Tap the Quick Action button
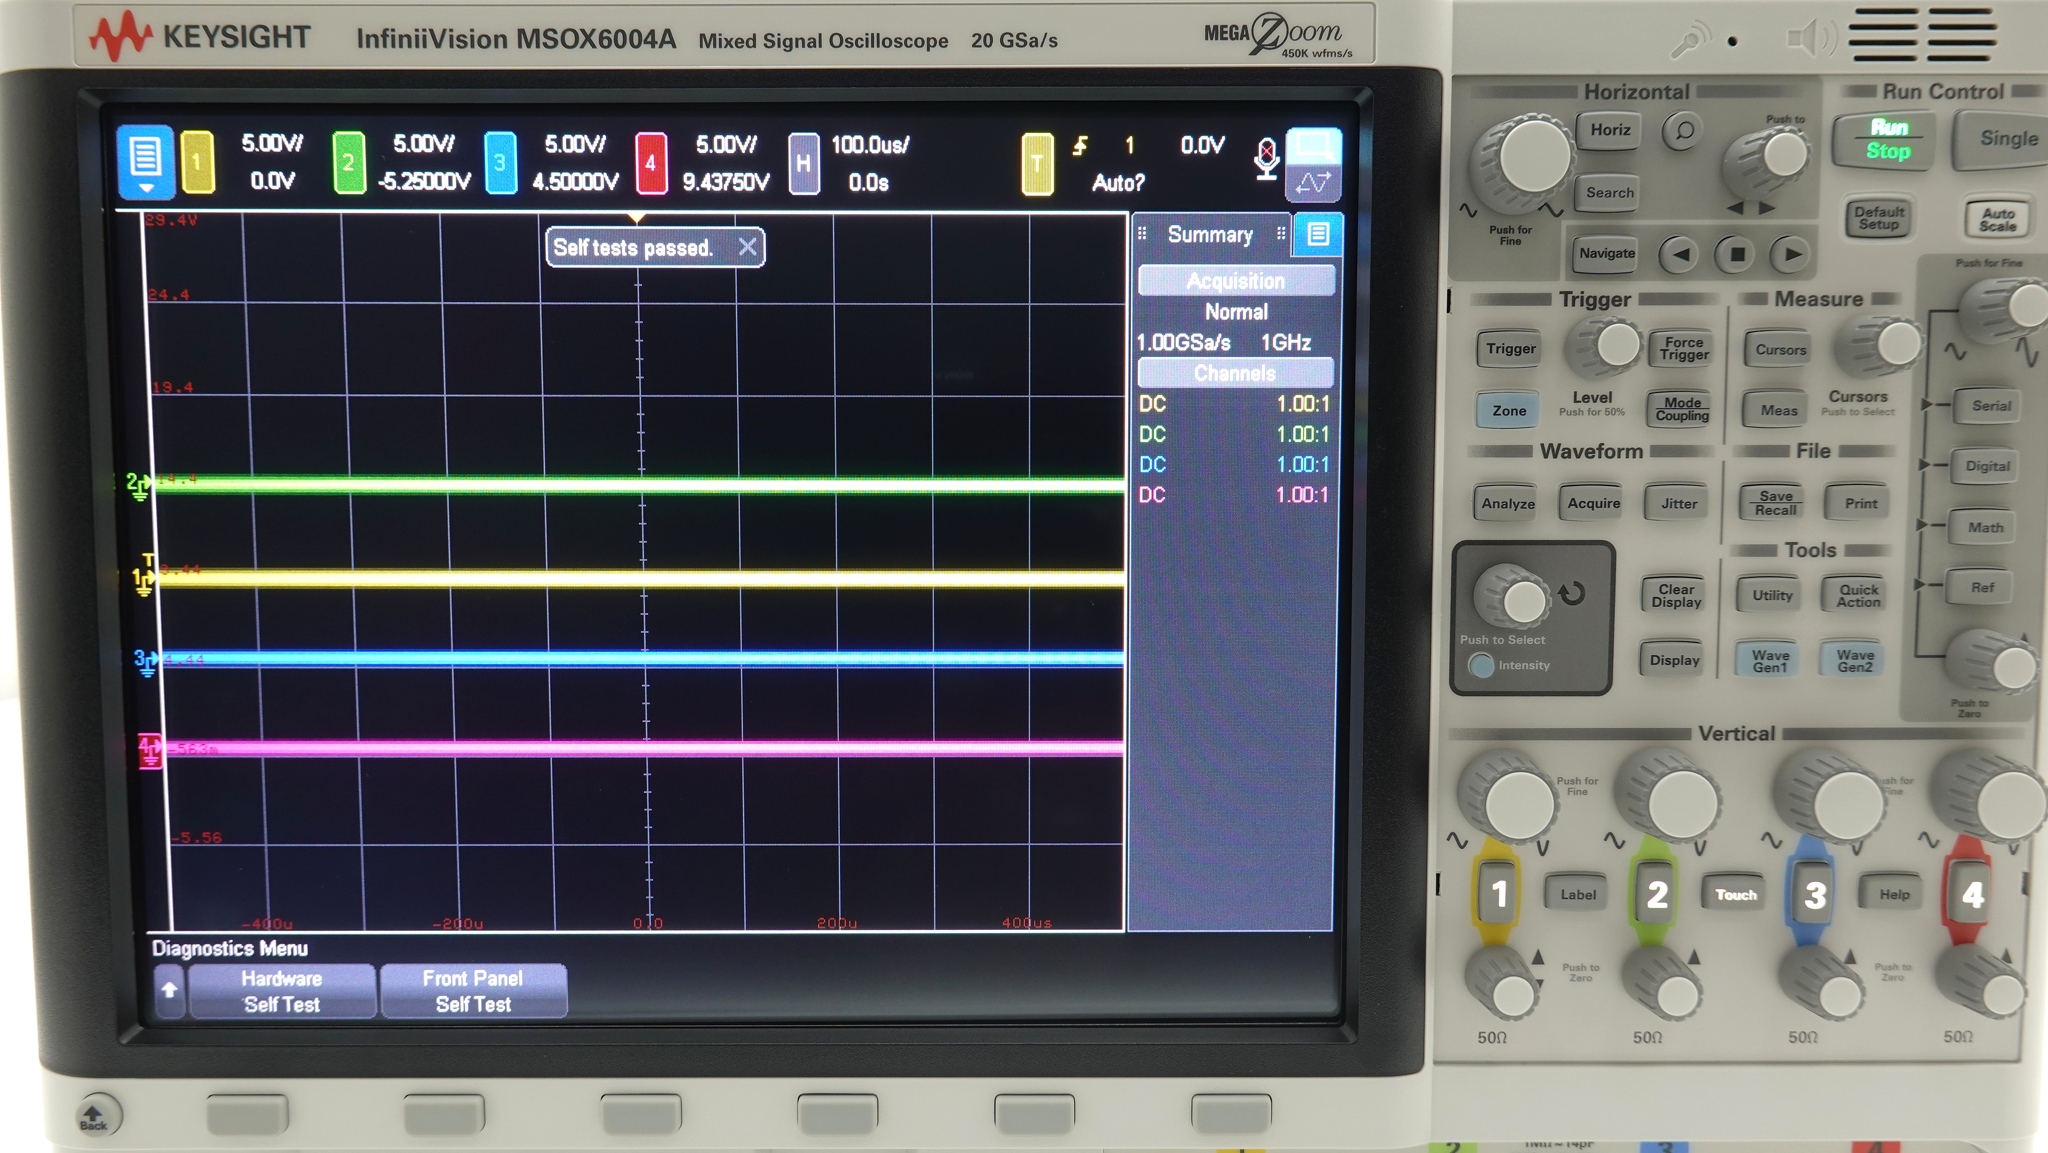This screenshot has height=1153, width=2048. [1858, 596]
